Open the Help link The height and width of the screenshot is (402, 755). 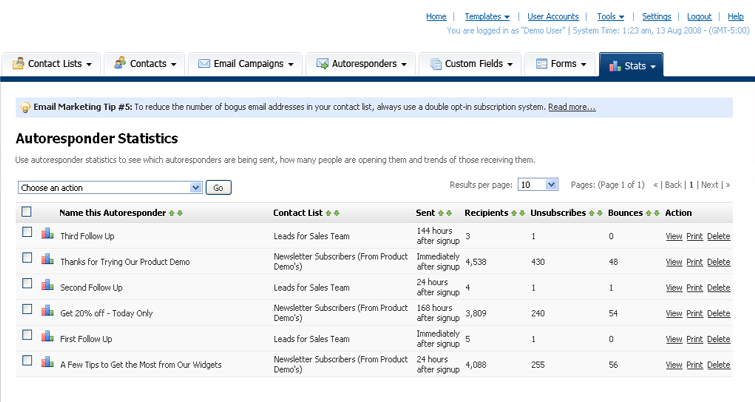[735, 16]
